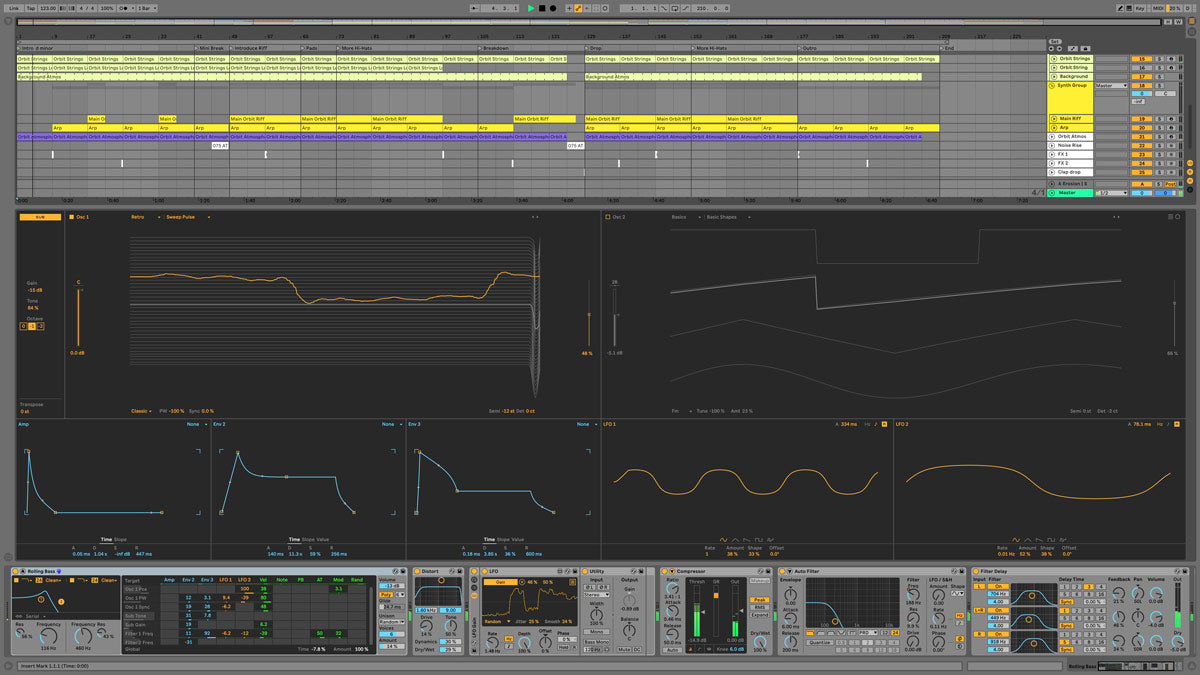Select the Osc 1 tab
The width and height of the screenshot is (1200, 675).
coord(83,216)
